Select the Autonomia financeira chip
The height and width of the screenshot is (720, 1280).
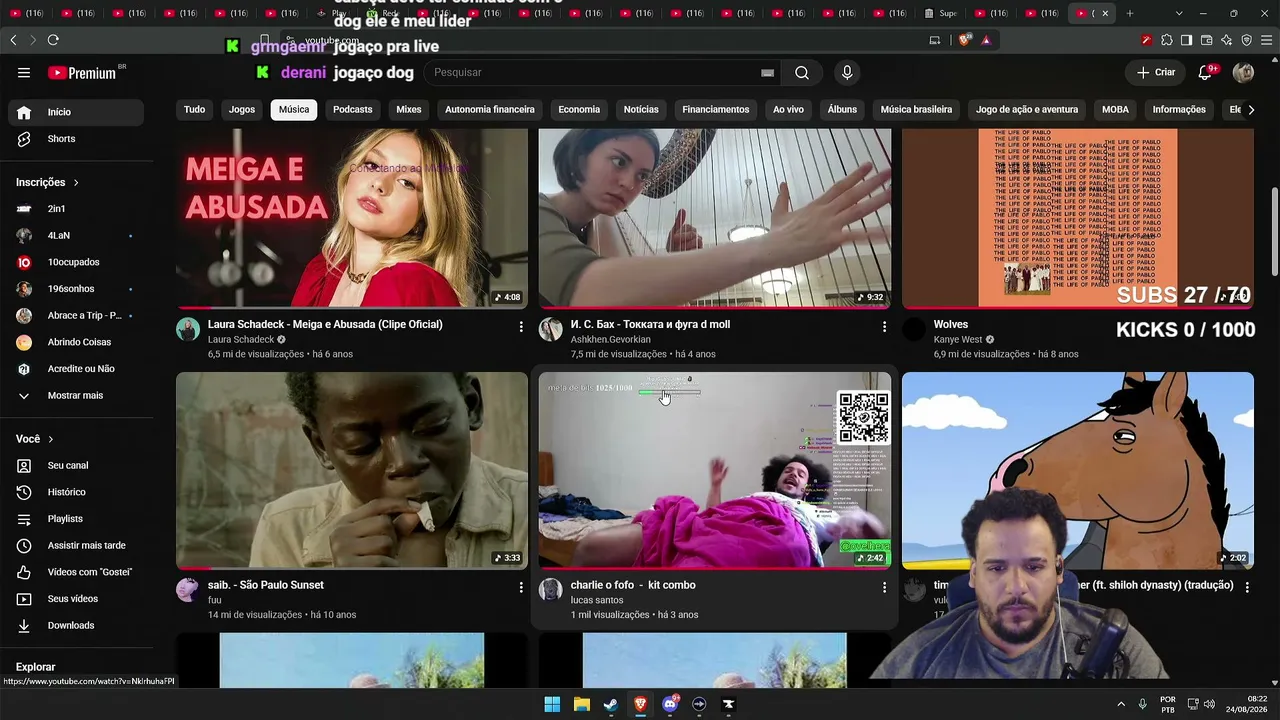point(490,109)
